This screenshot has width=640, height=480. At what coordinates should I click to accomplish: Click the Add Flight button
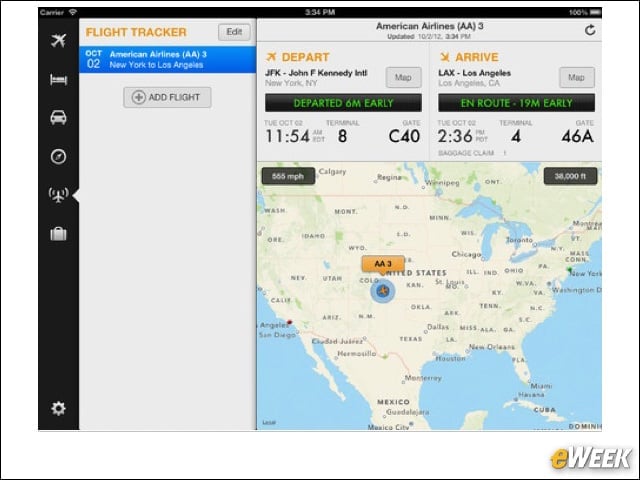tap(167, 97)
